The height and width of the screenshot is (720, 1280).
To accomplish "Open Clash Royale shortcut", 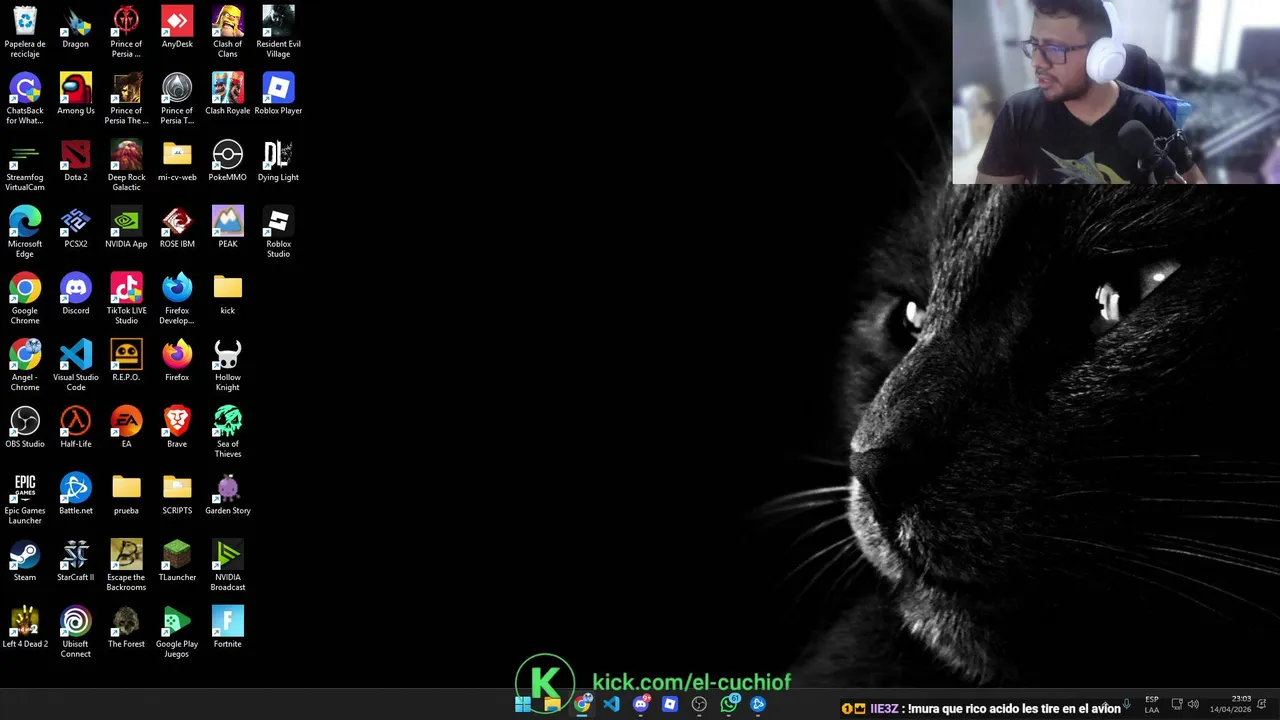I will coord(228,93).
